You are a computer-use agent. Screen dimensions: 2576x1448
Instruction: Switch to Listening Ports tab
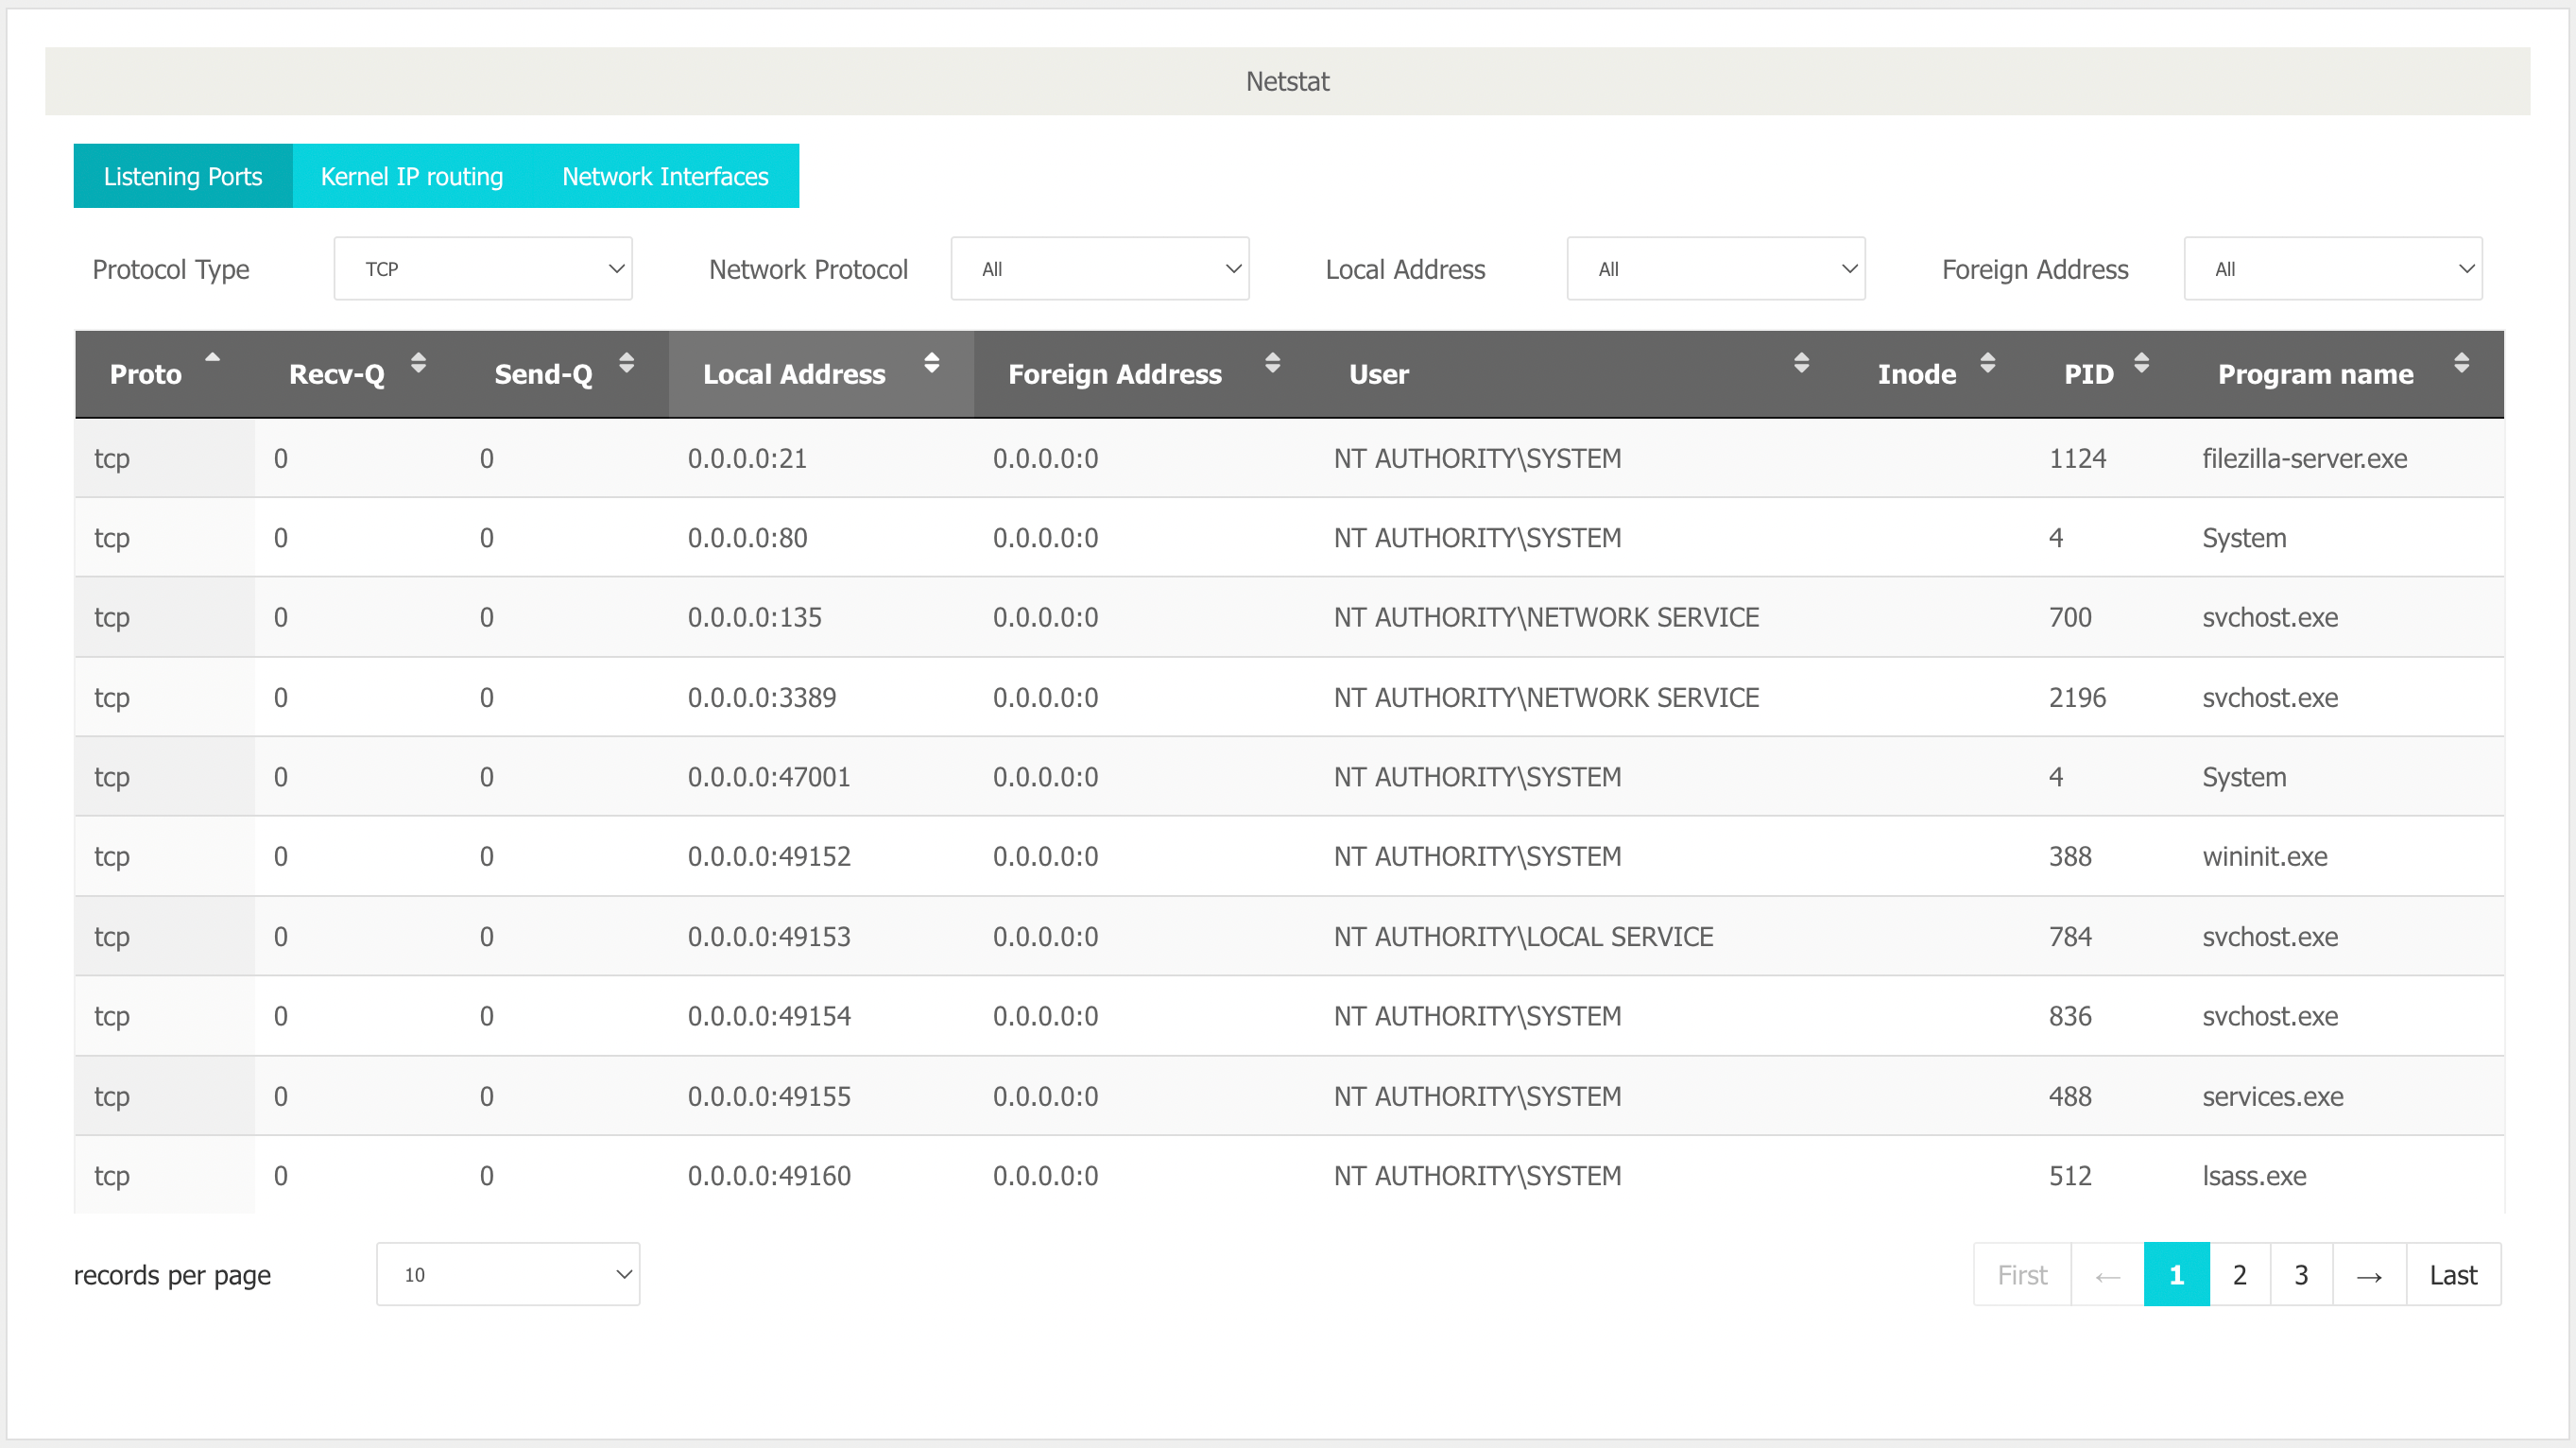183,176
